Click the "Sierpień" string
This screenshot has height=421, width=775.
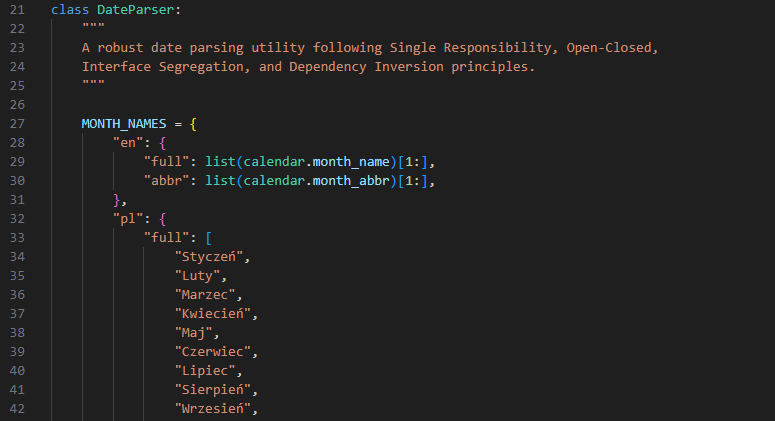tap(213, 390)
